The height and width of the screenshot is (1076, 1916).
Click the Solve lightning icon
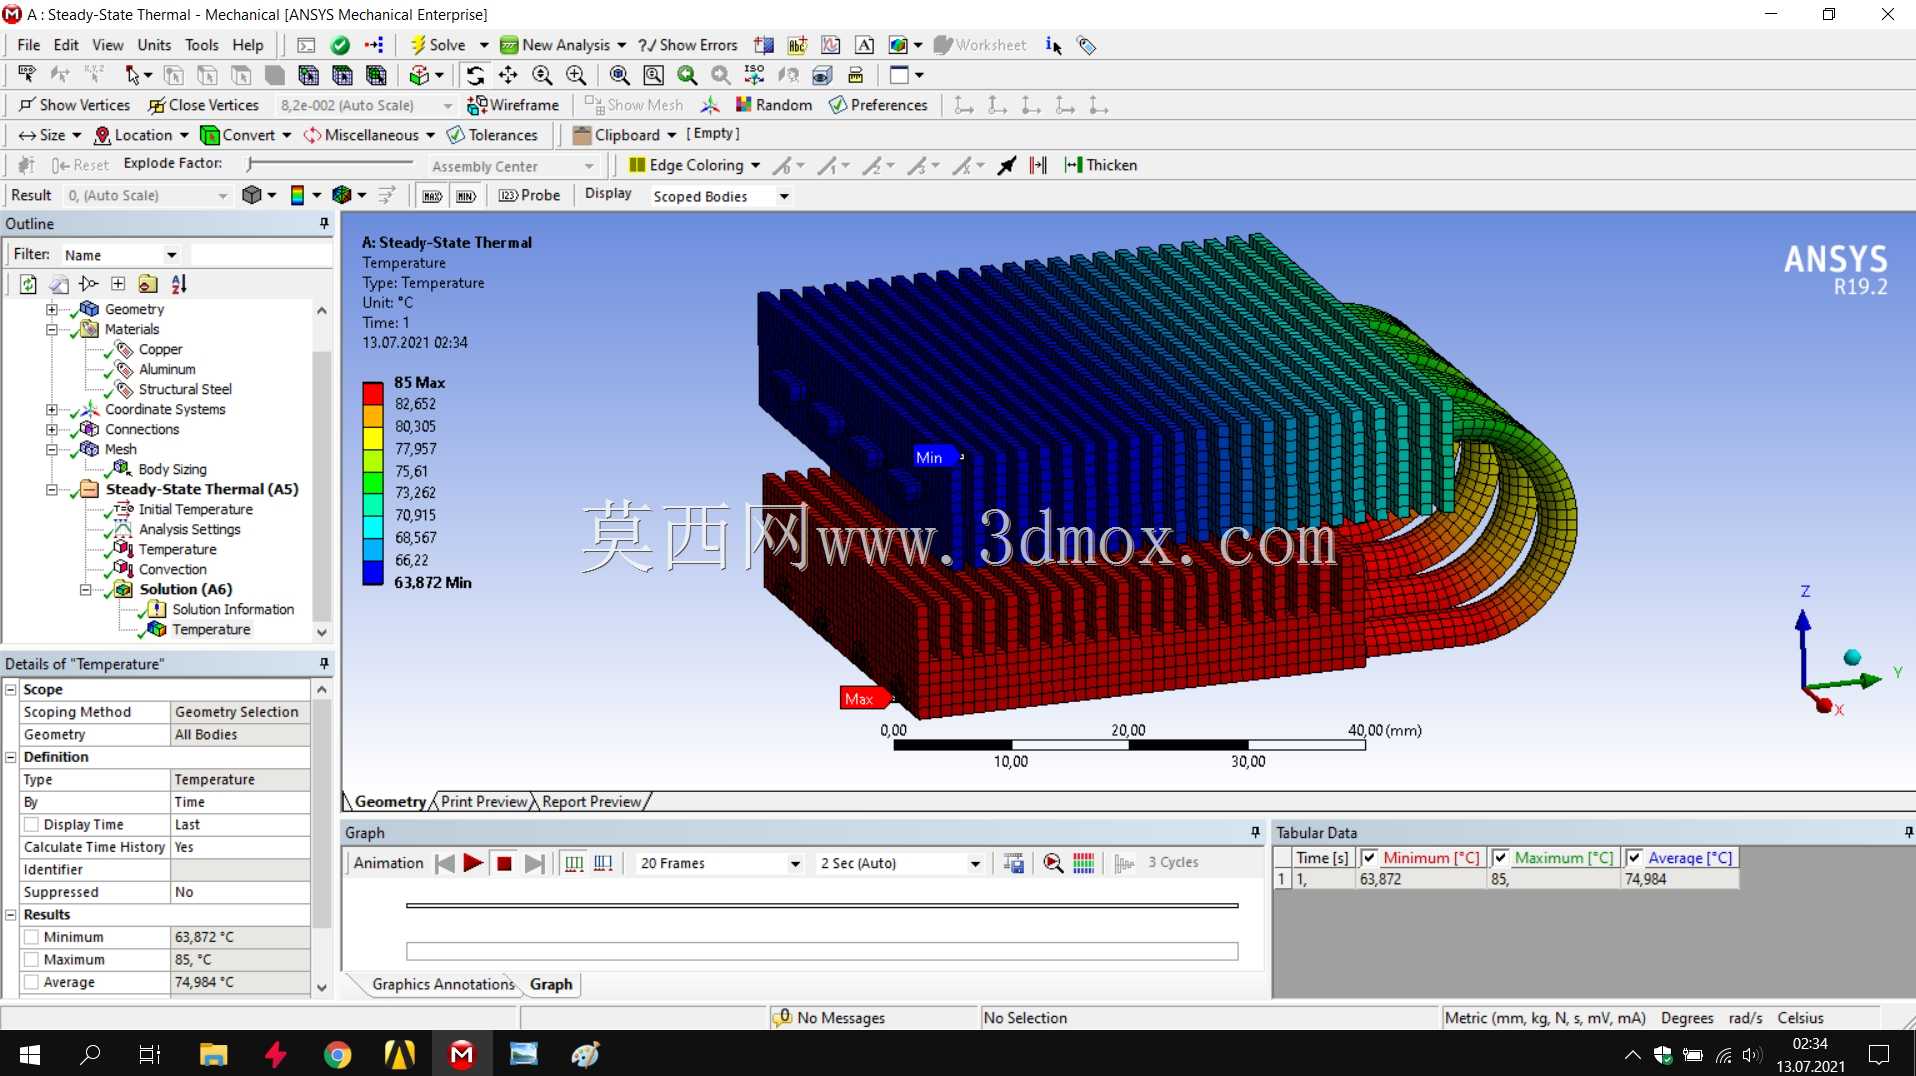tap(418, 45)
